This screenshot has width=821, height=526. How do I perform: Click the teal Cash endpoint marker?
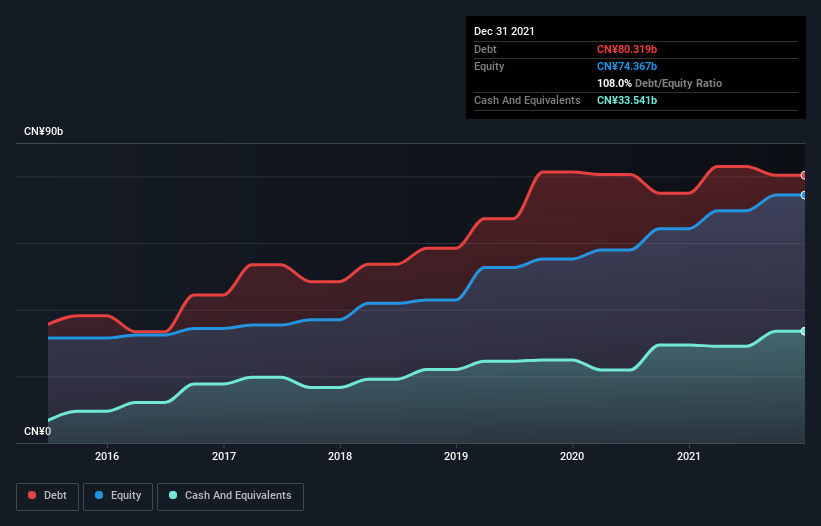tap(804, 331)
